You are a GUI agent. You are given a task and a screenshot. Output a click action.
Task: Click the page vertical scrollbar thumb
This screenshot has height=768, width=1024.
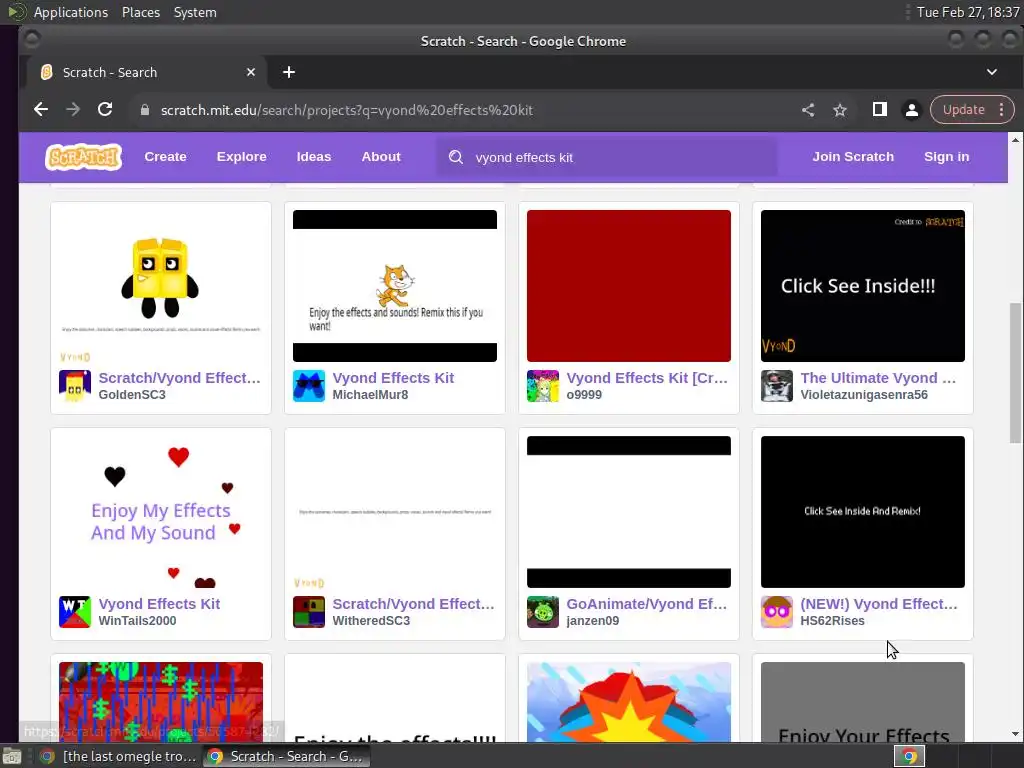pyautogui.click(x=1015, y=372)
